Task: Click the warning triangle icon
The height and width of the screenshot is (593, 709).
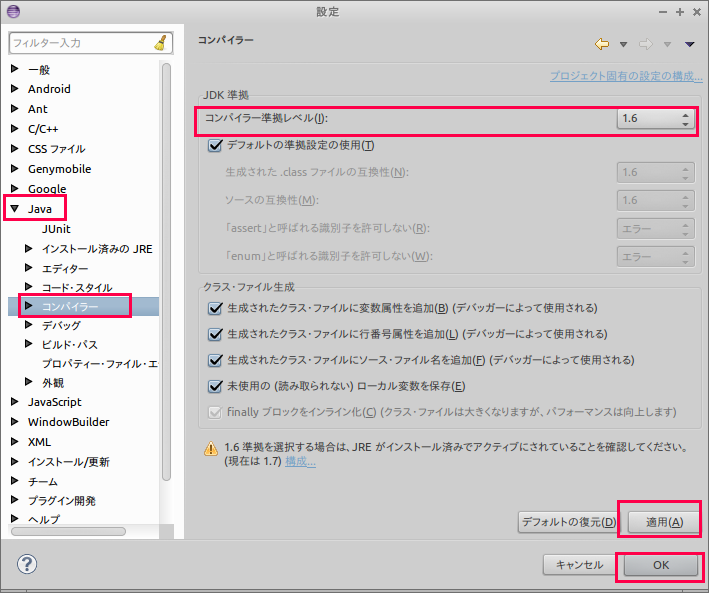Action: click(211, 448)
